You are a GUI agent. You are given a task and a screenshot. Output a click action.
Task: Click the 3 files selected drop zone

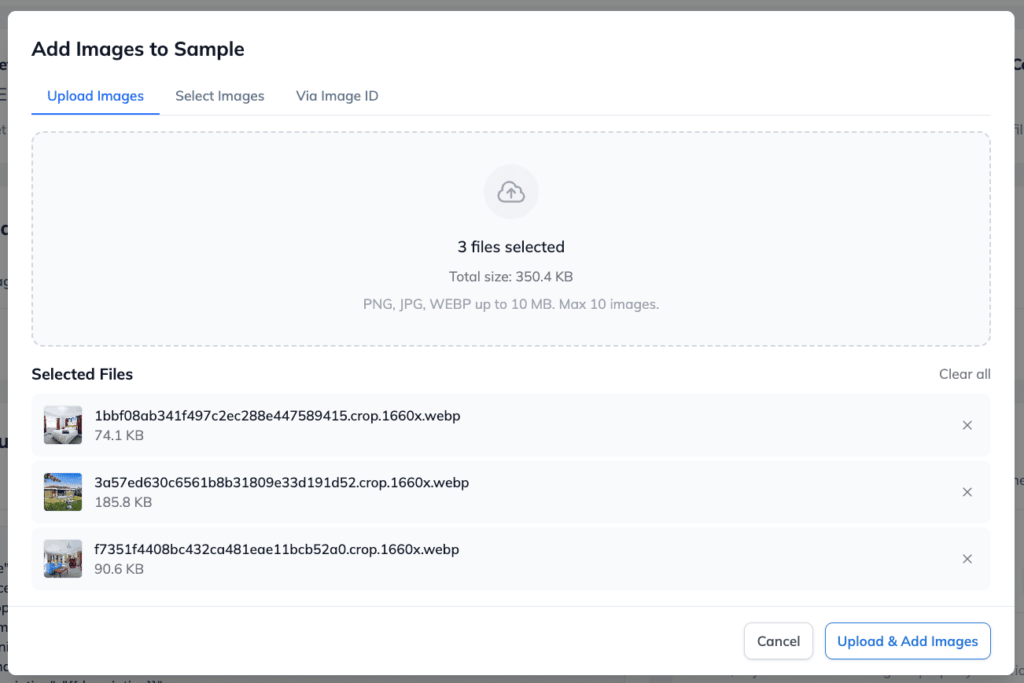click(511, 239)
